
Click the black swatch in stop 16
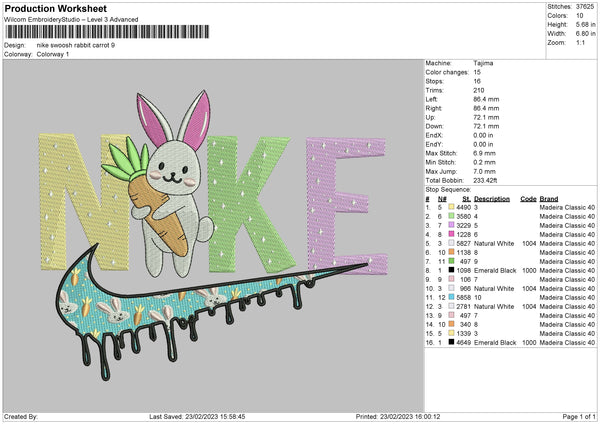pos(452,342)
